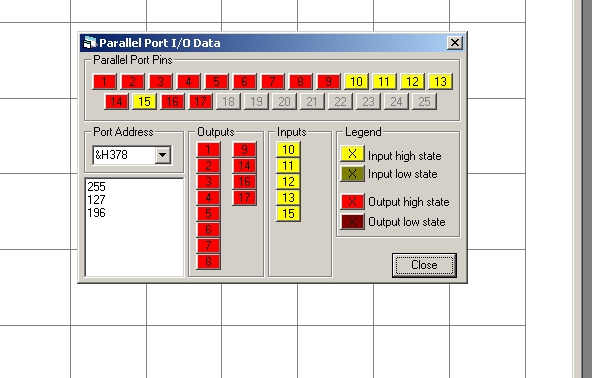
Task: Select value 127 in the data list
Action: click(96, 199)
